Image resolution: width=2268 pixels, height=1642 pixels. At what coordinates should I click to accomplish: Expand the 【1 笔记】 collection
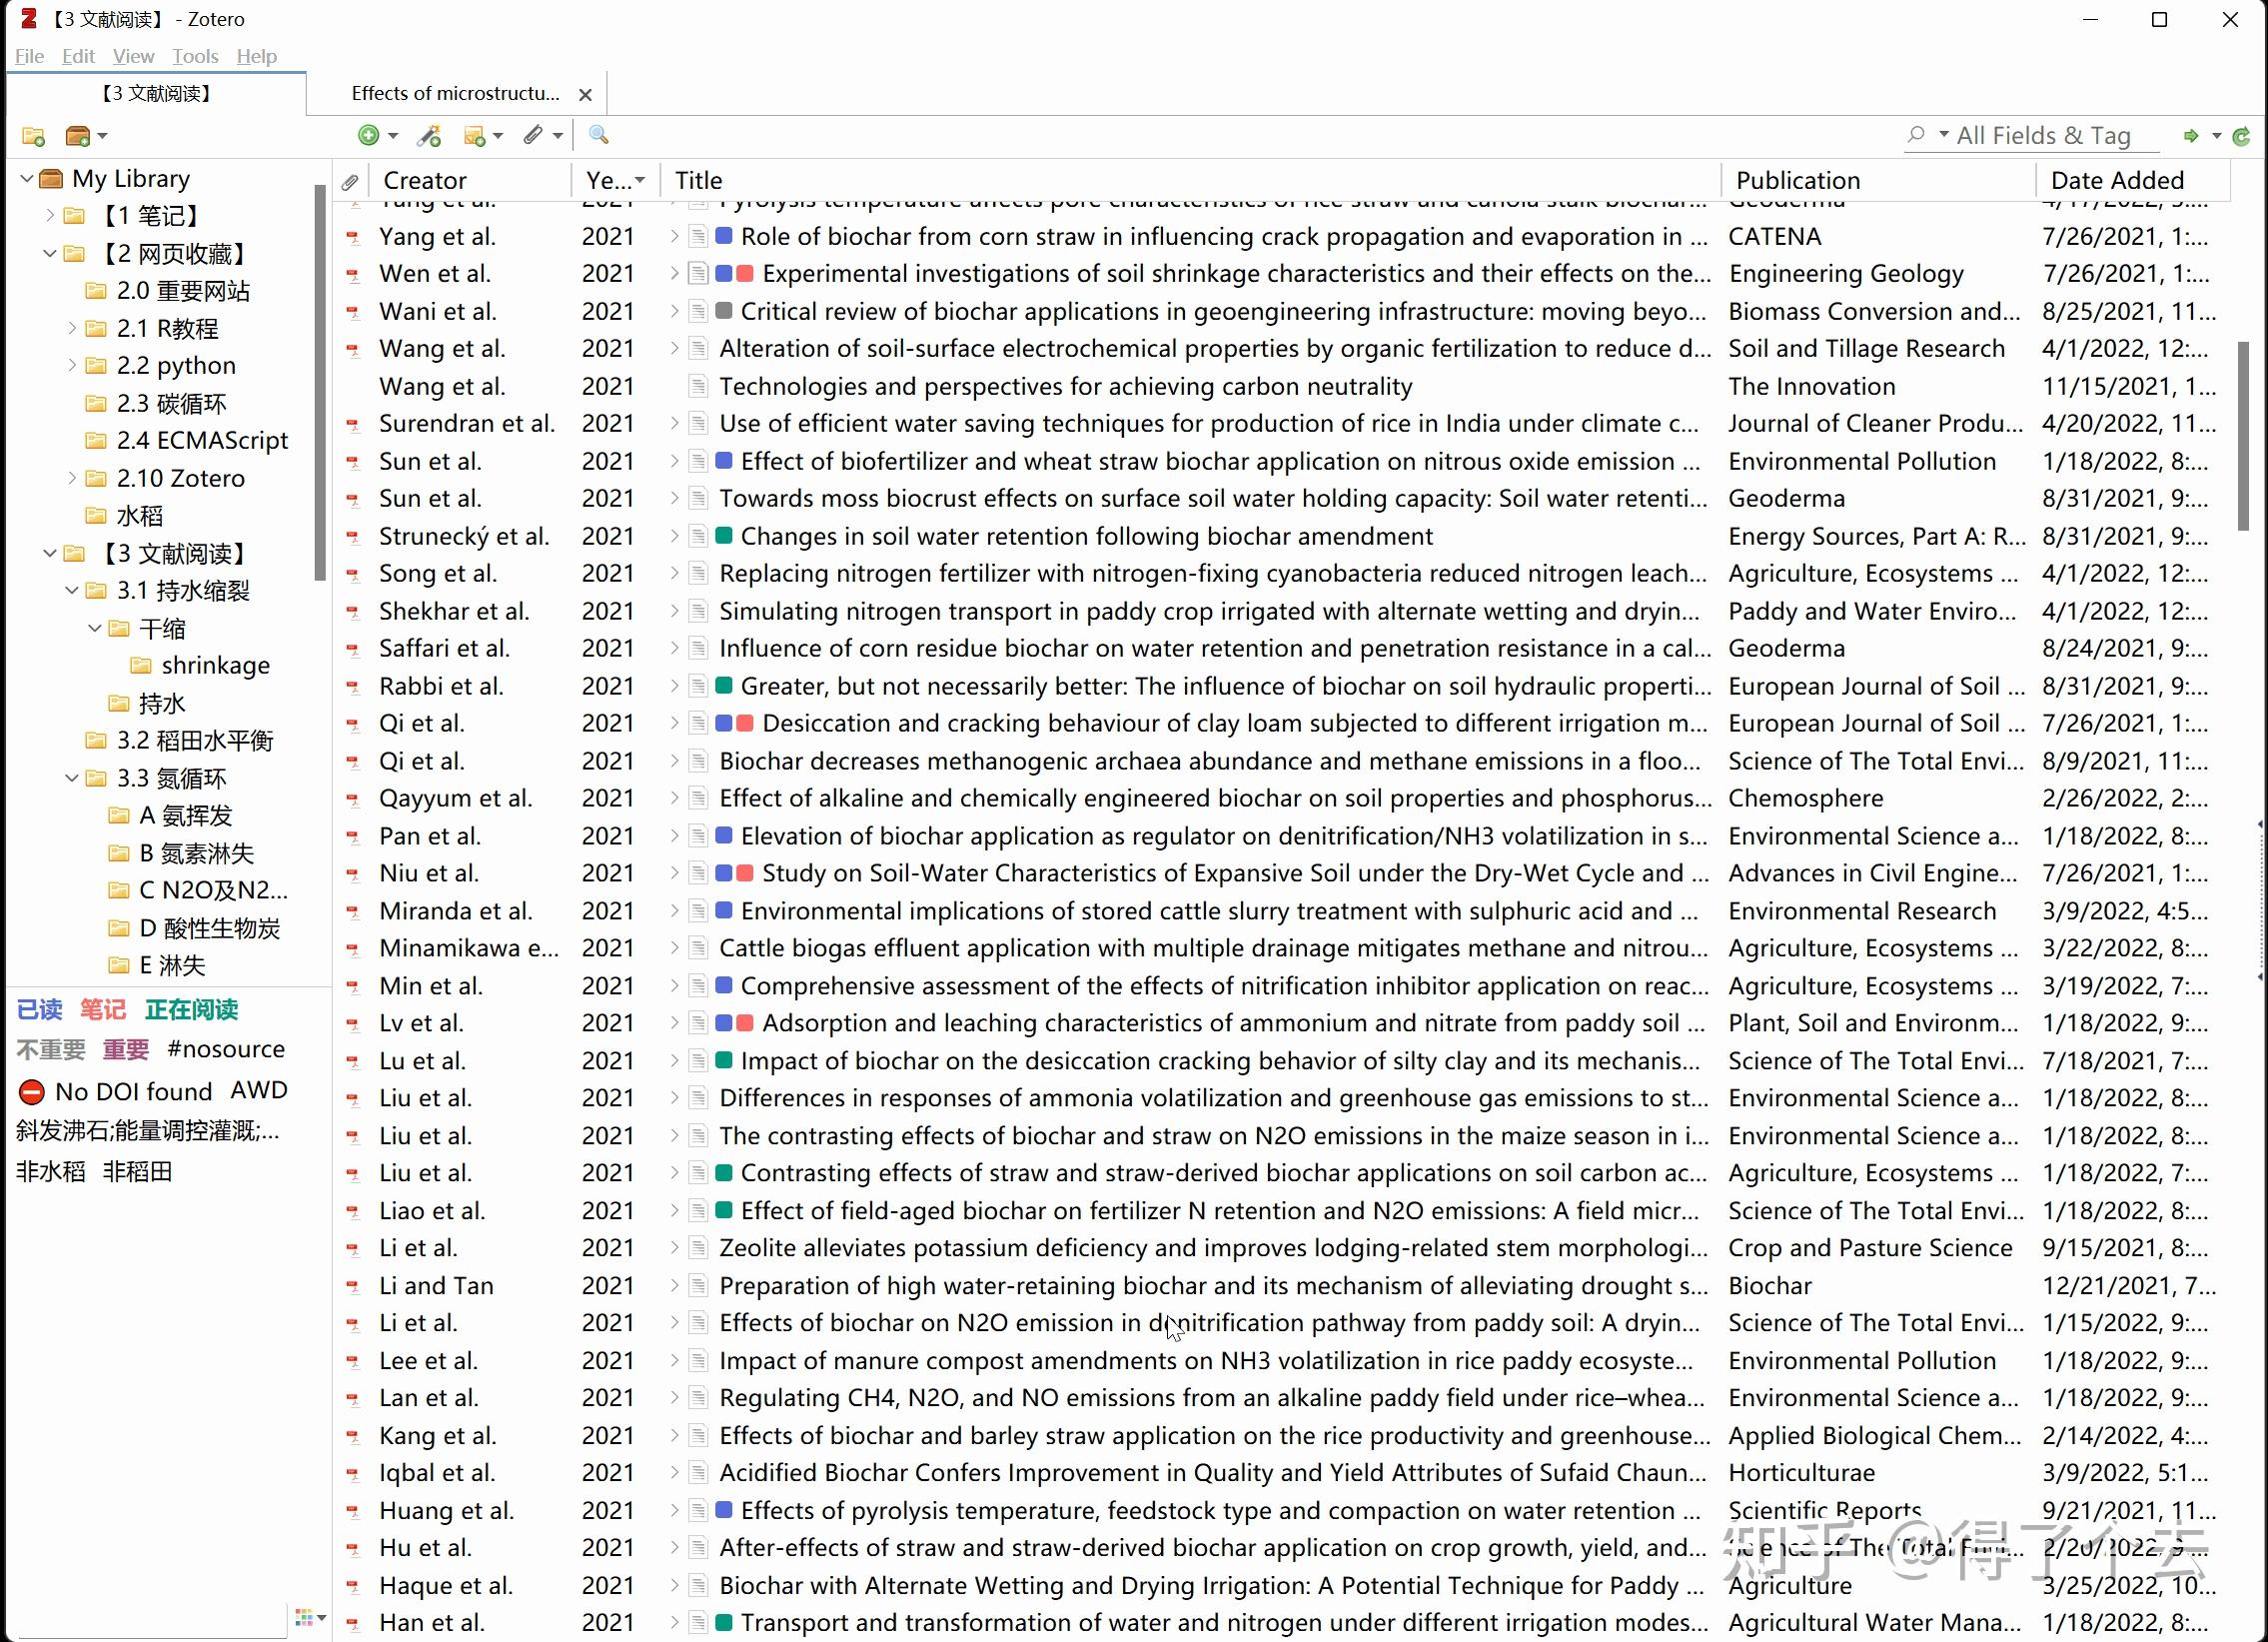[x=50, y=215]
